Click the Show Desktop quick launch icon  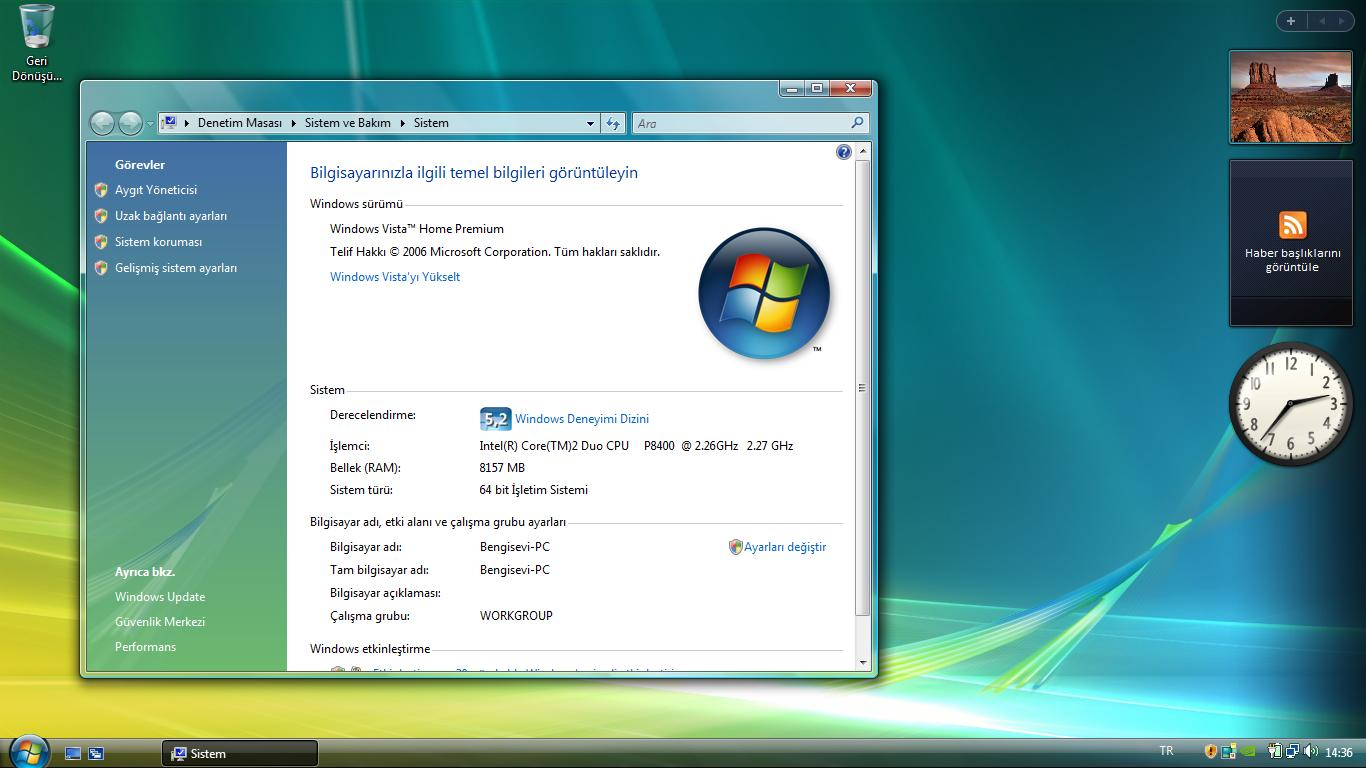pyautogui.click(x=73, y=754)
